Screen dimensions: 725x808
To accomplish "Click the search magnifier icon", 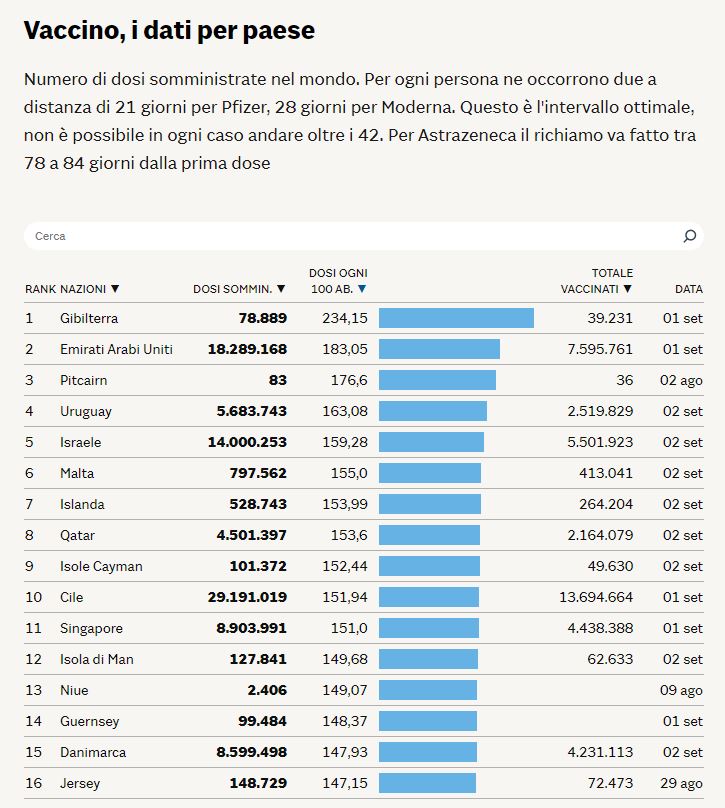I will pyautogui.click(x=689, y=236).
